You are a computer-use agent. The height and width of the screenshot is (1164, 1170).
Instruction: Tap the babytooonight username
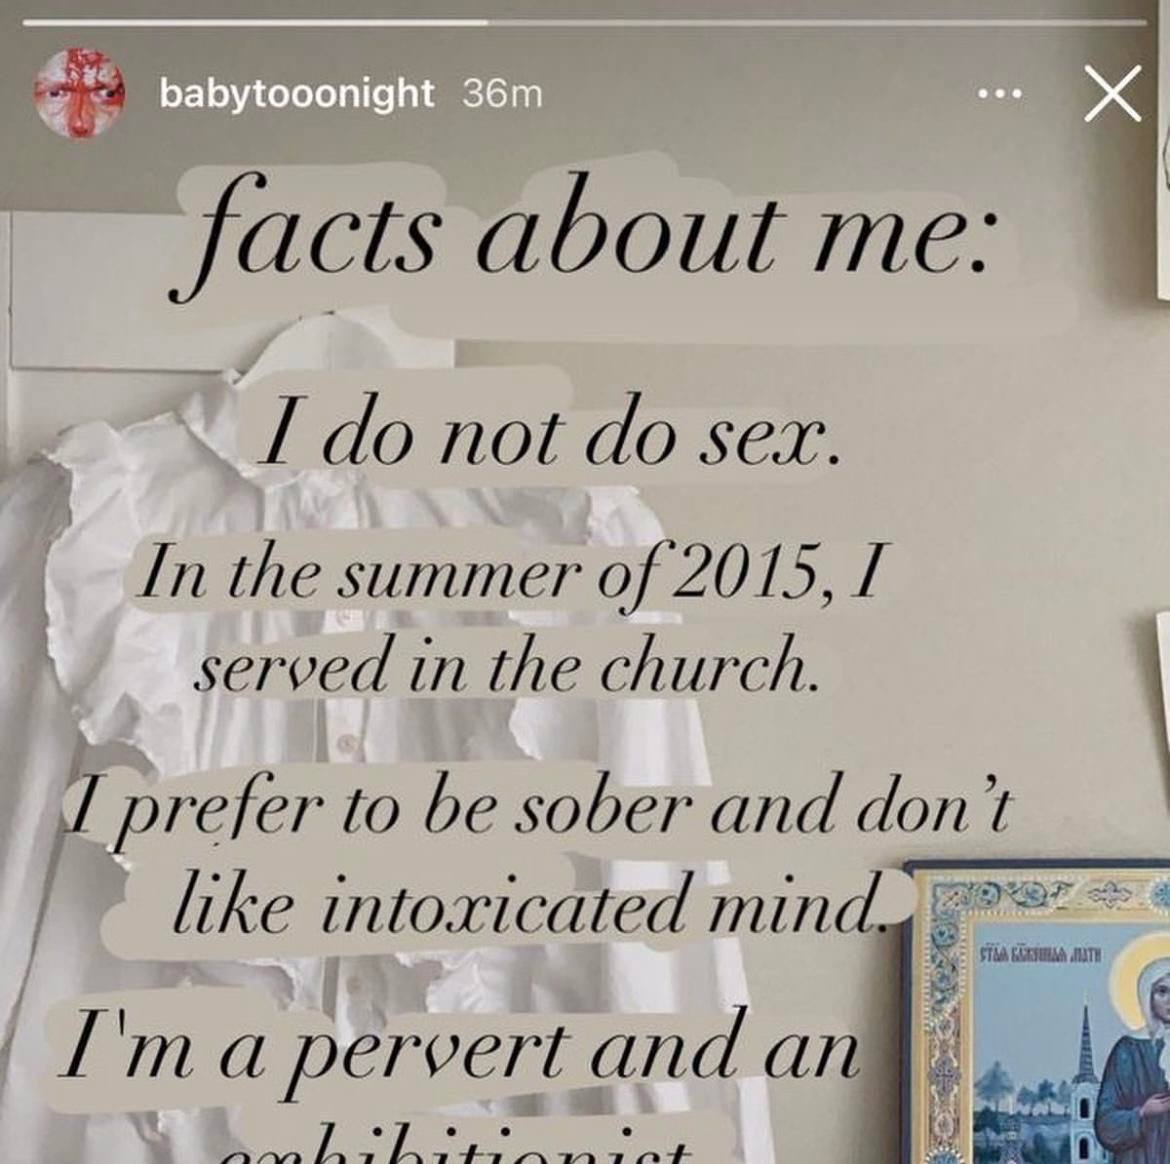tap(296, 94)
